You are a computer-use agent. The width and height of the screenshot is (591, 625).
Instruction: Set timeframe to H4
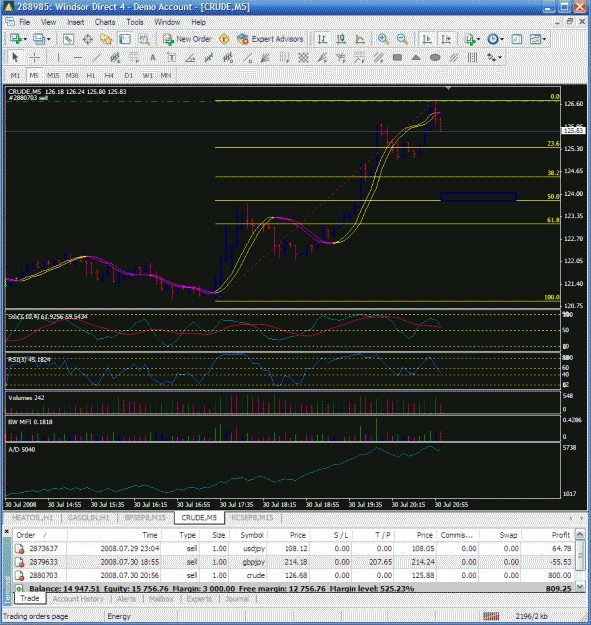109,75
